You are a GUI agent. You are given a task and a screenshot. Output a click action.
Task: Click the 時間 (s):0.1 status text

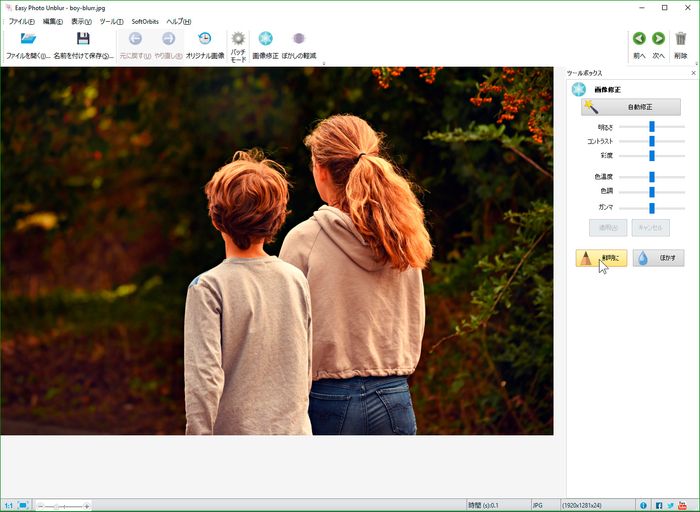(x=483, y=505)
